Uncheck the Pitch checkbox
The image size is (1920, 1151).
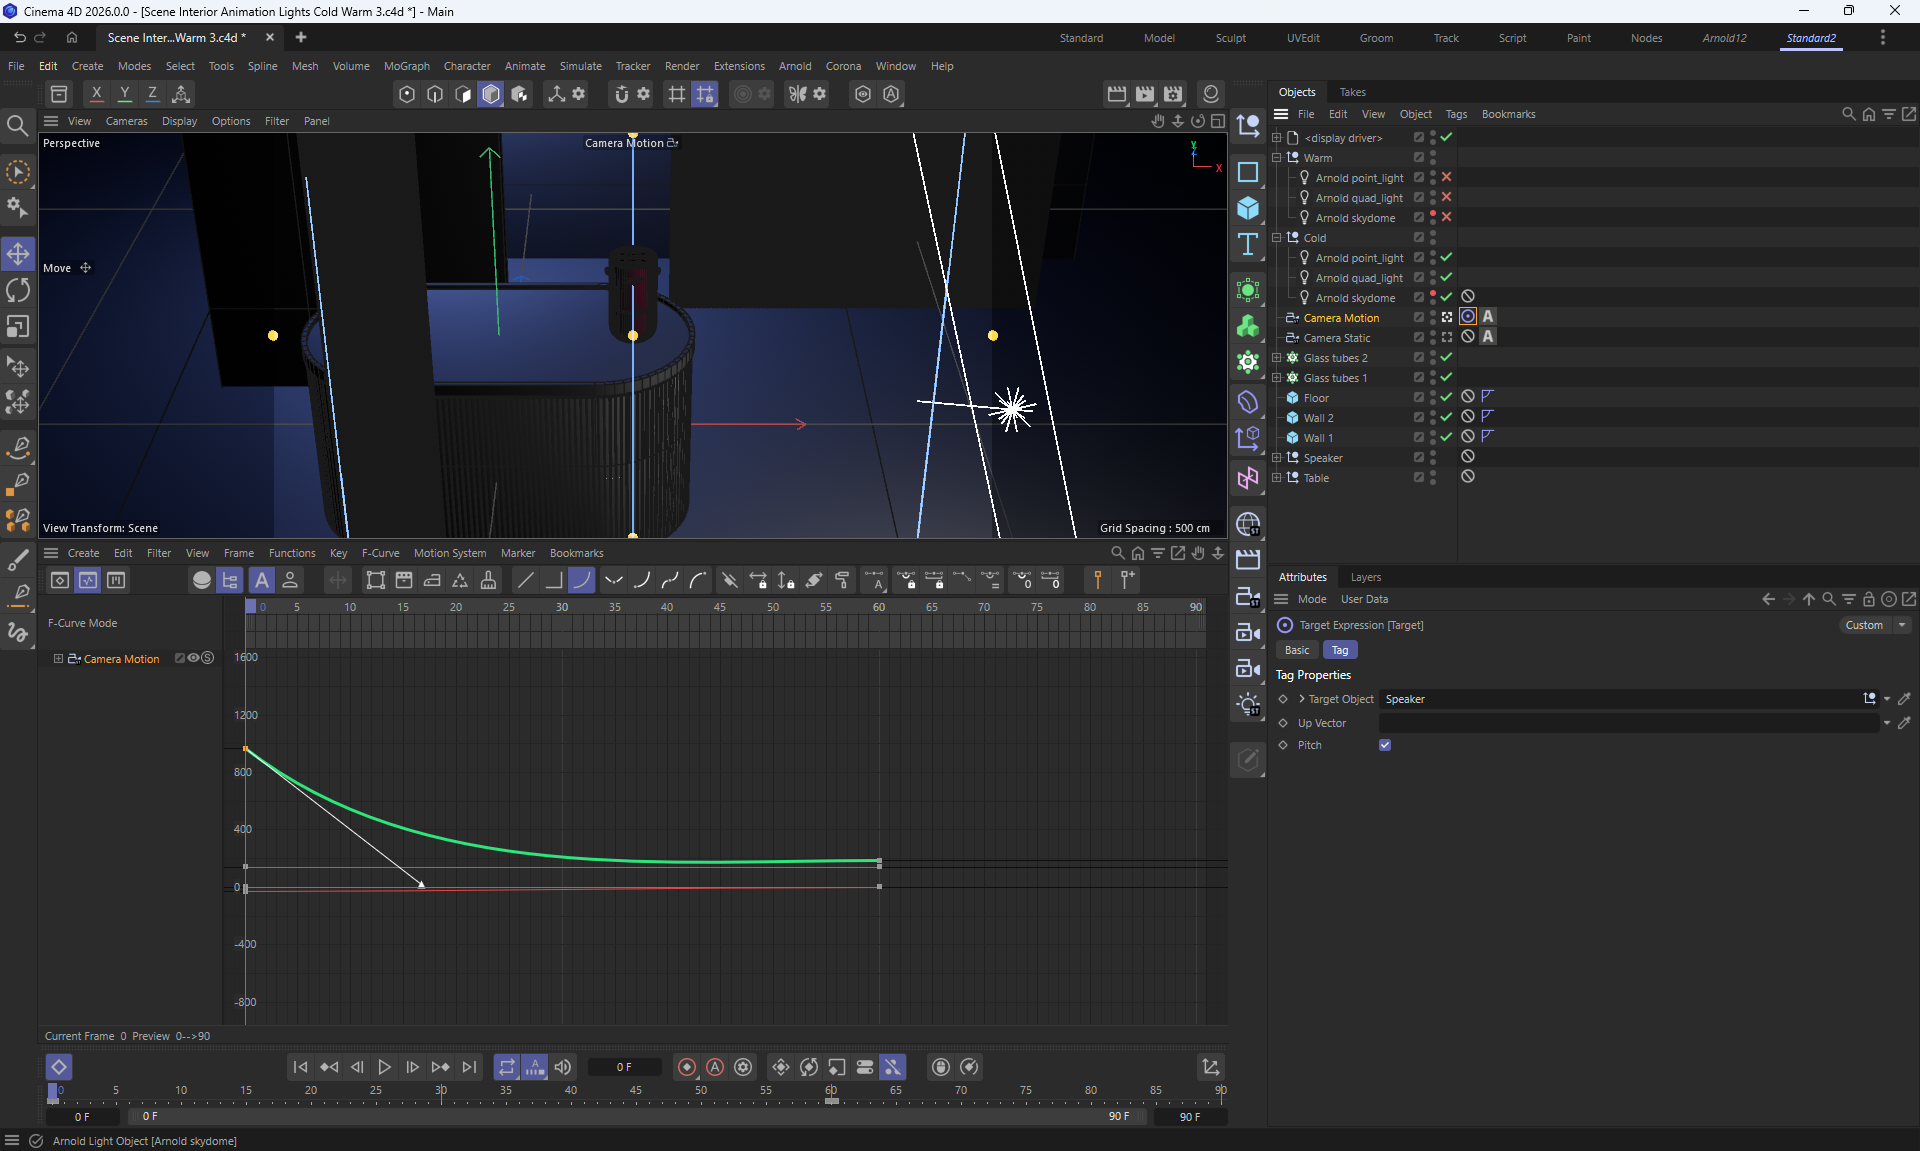tap(1385, 745)
